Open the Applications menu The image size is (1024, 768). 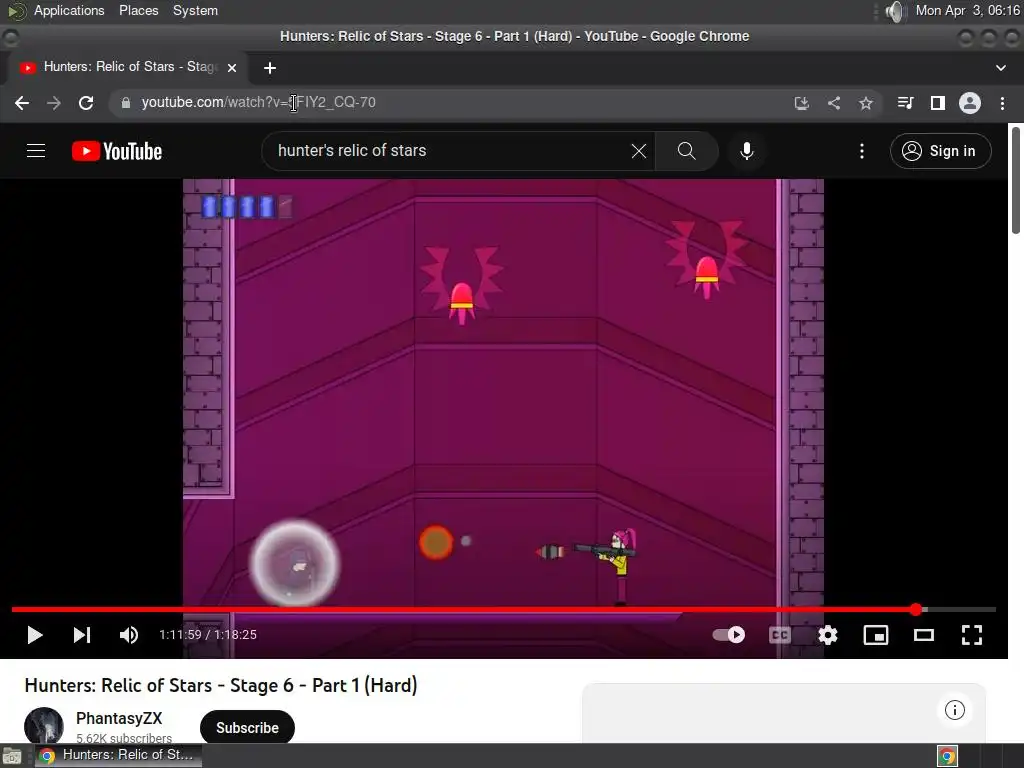(x=69, y=10)
